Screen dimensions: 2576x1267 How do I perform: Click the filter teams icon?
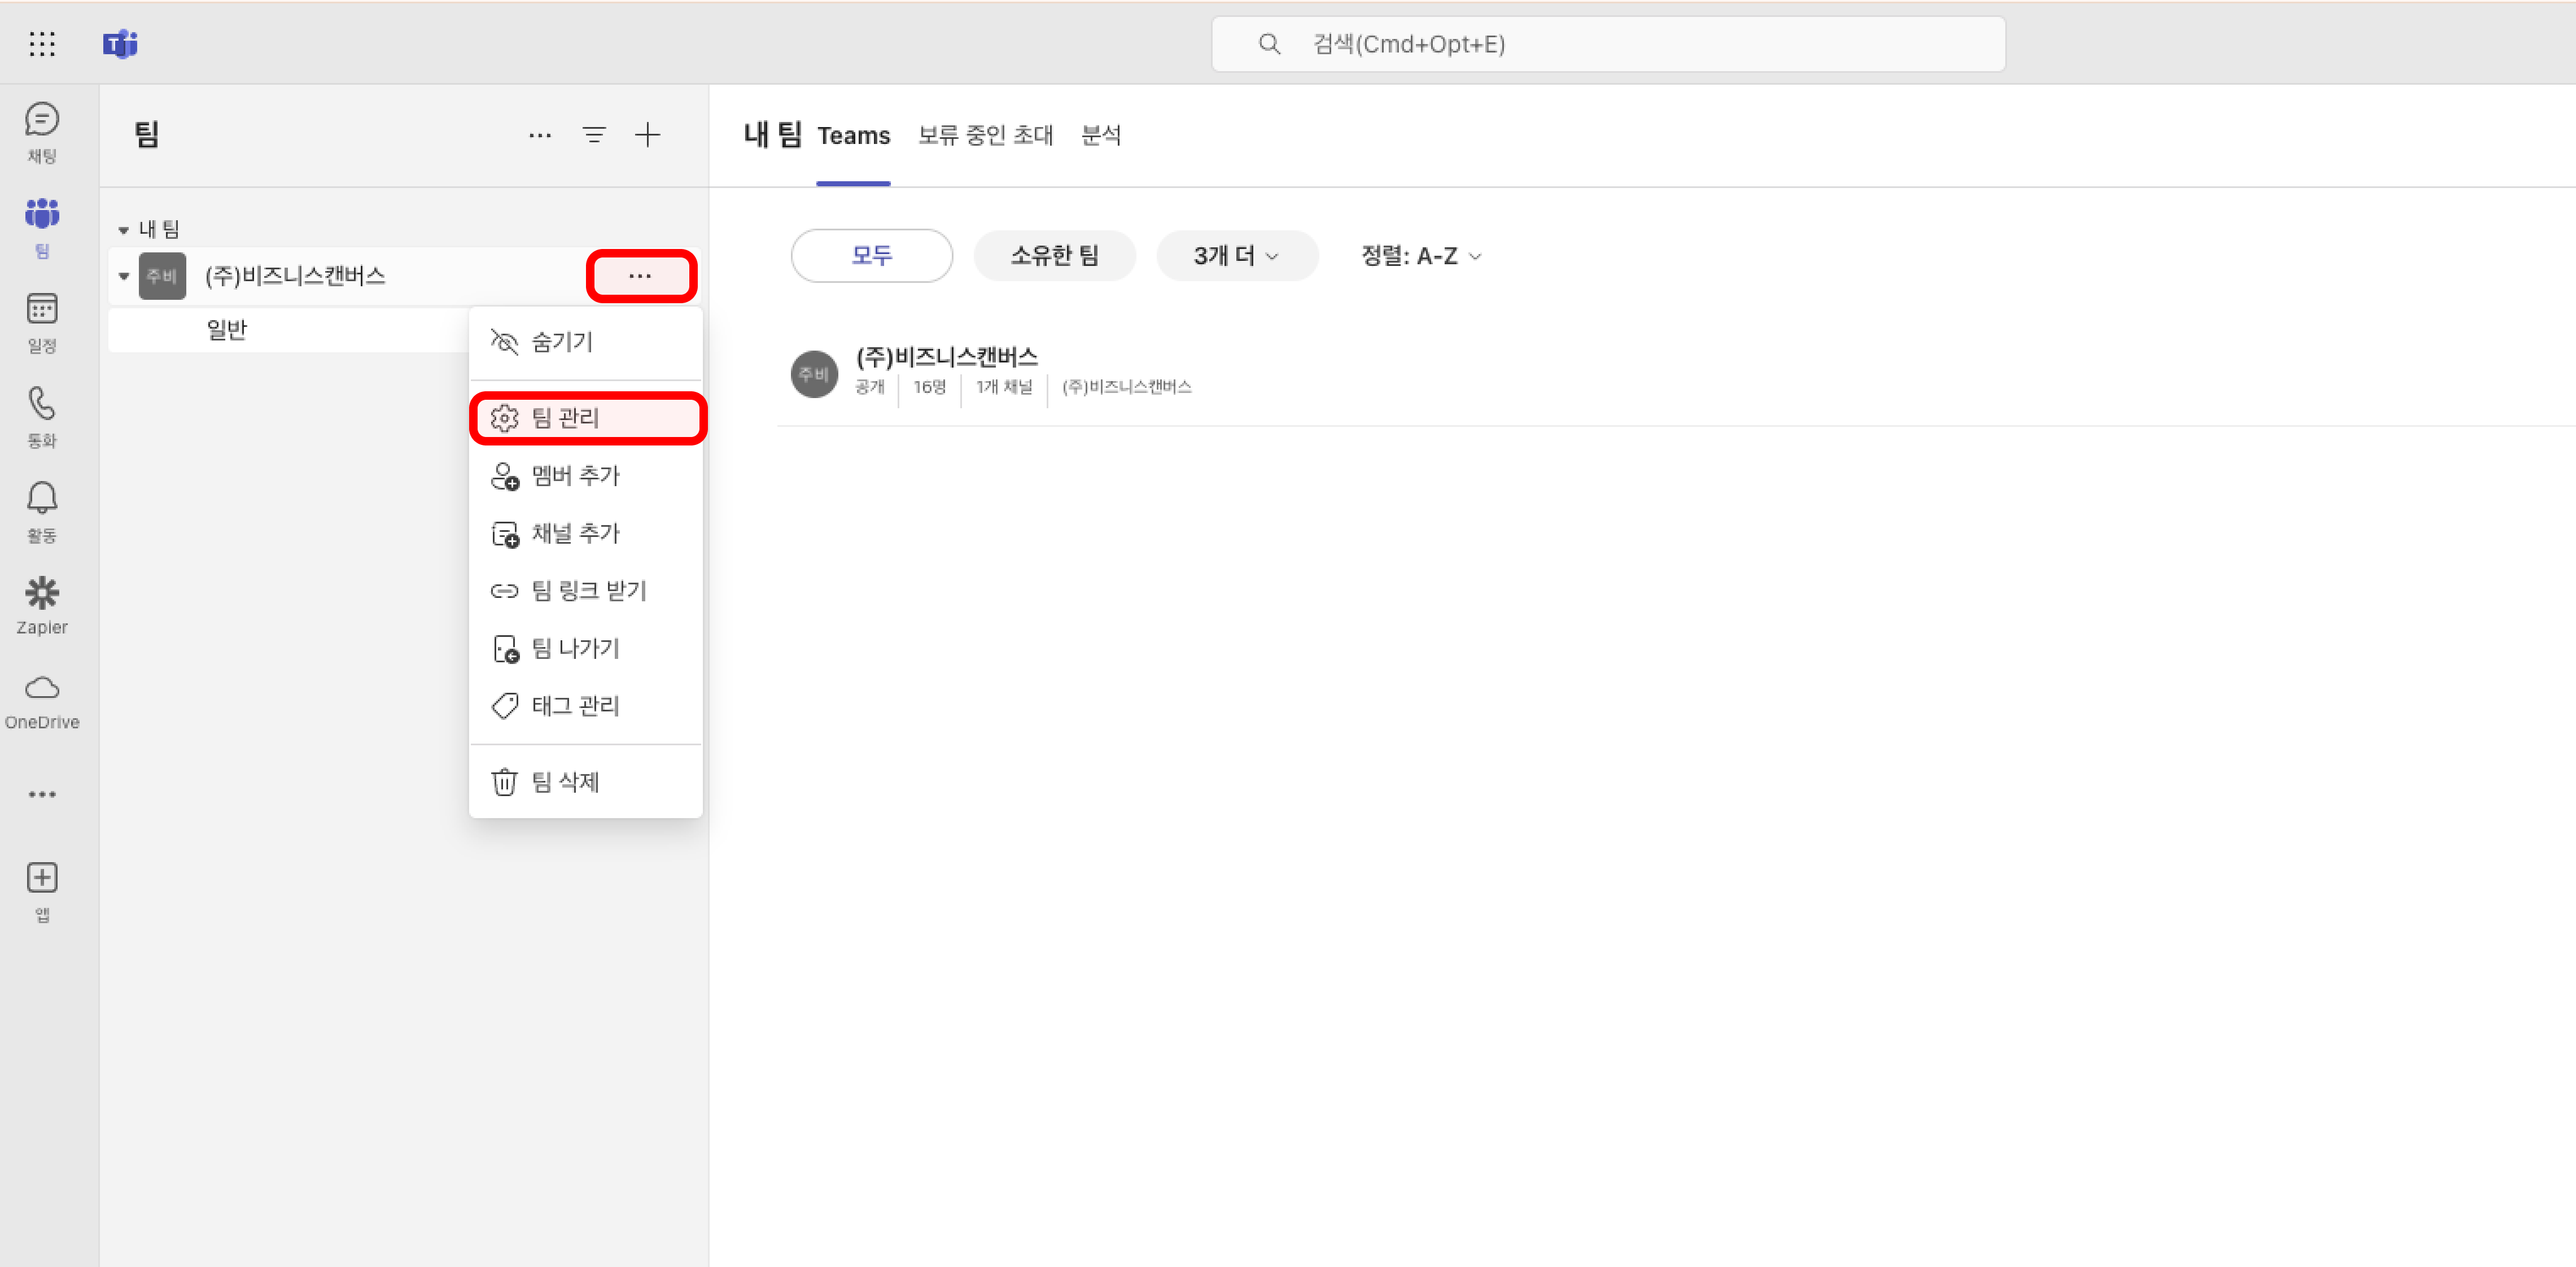594,135
